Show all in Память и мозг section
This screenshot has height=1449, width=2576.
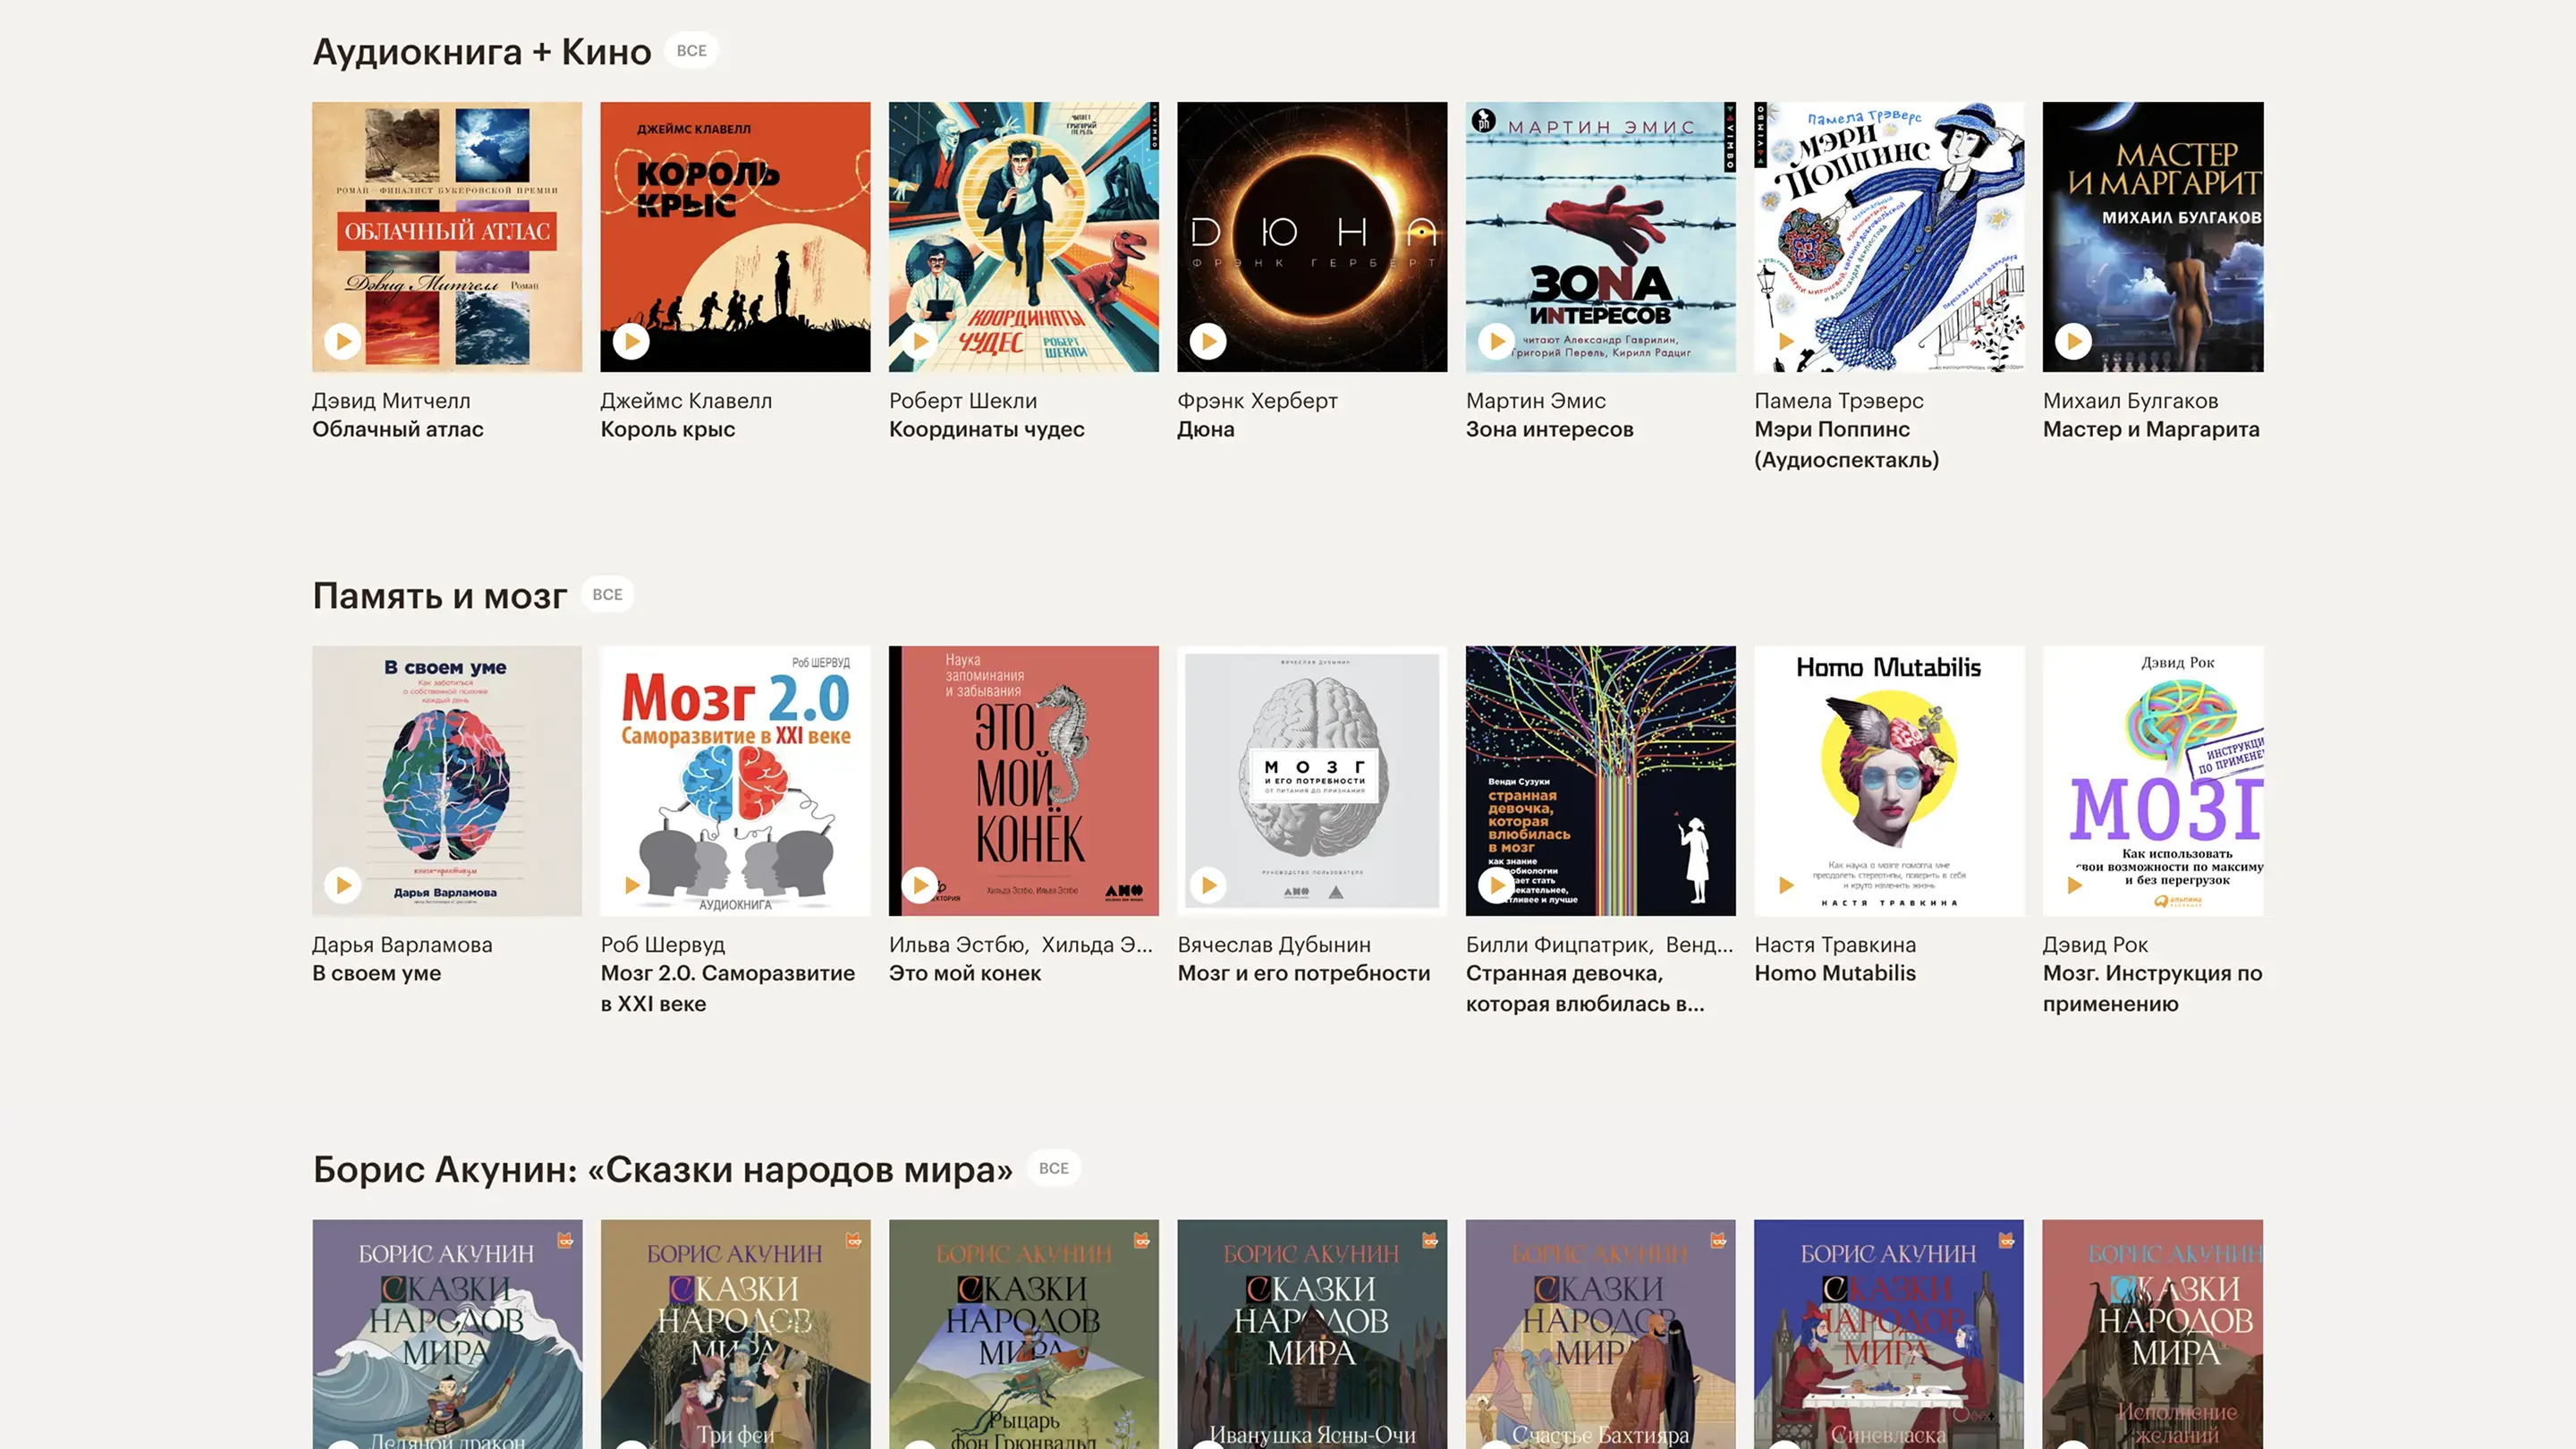[x=607, y=595]
